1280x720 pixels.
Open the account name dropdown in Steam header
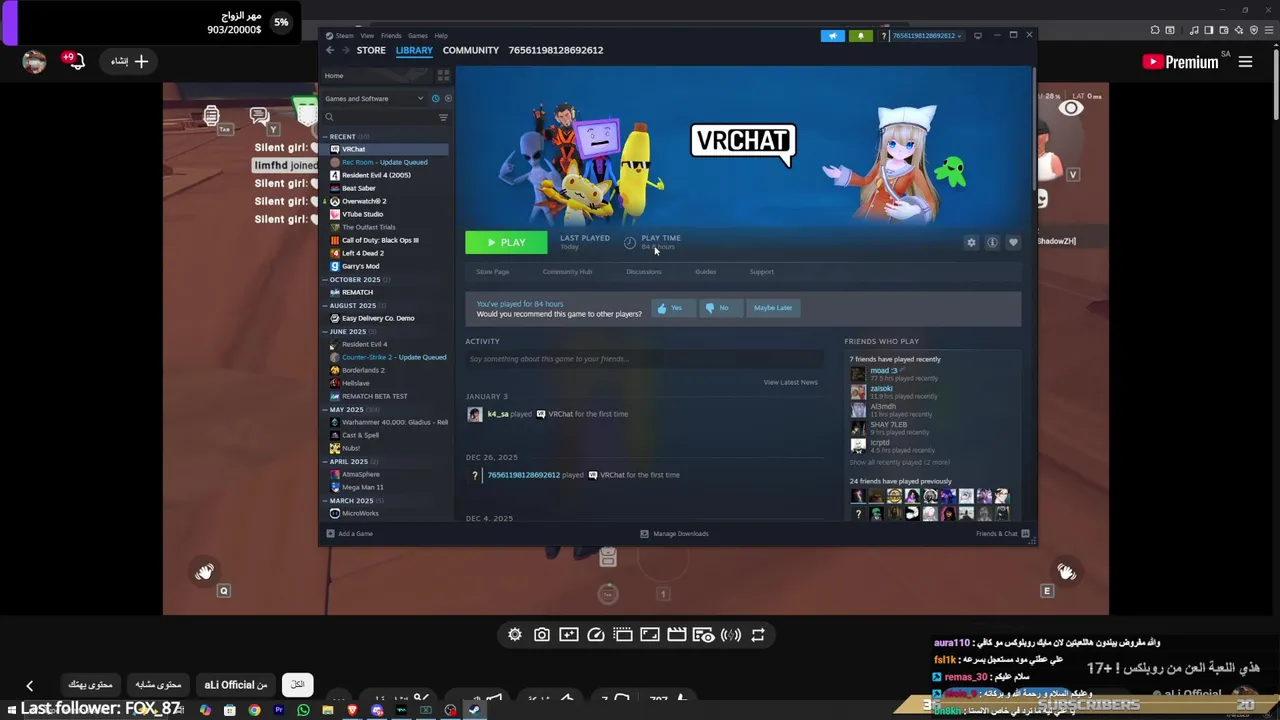pos(927,36)
